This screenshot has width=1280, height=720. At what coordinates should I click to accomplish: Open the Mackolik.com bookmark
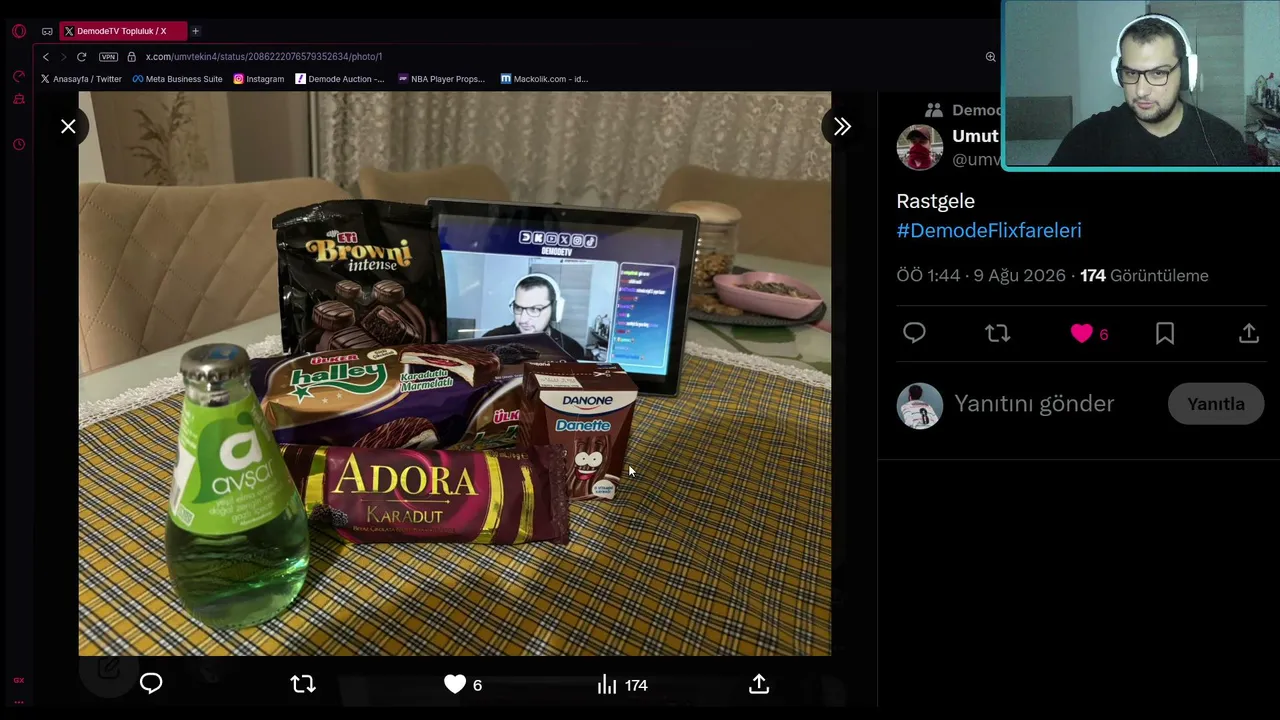(545, 79)
